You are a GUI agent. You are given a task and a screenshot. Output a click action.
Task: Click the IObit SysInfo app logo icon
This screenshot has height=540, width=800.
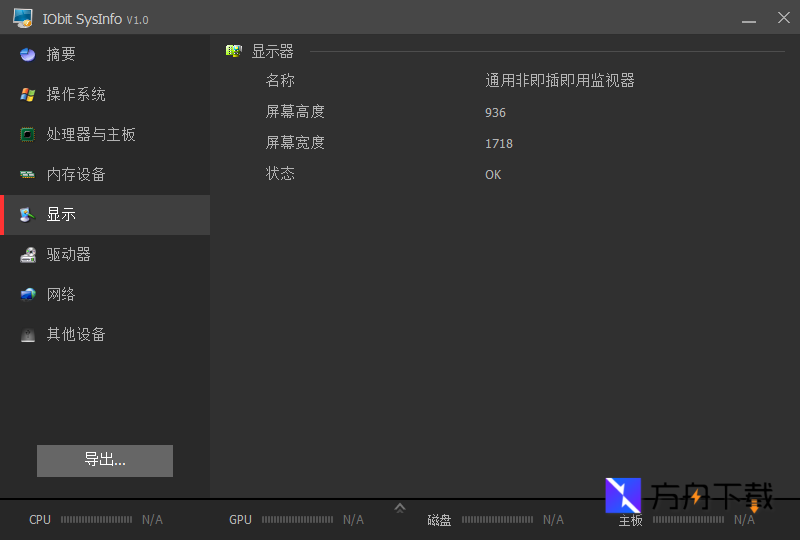tap(23, 18)
